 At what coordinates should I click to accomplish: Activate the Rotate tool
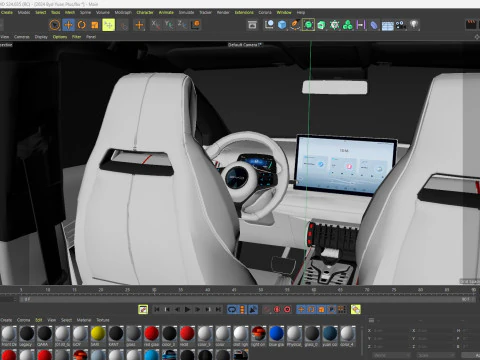pos(82,25)
